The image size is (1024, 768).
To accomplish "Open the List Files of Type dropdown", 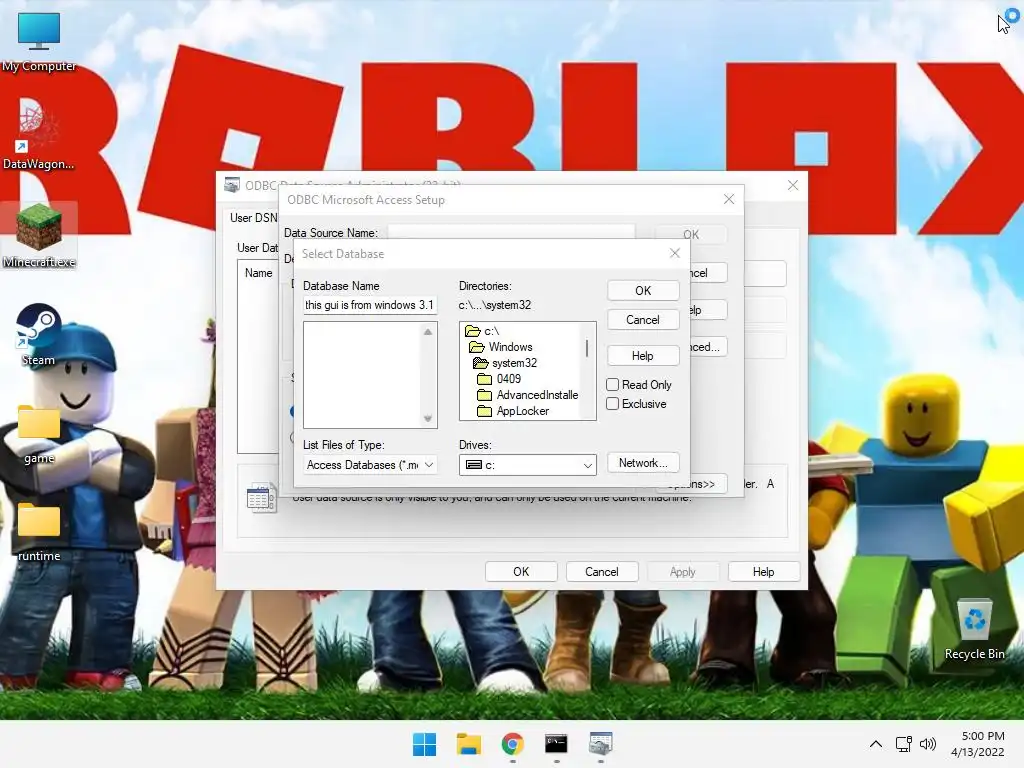I will [x=370, y=465].
